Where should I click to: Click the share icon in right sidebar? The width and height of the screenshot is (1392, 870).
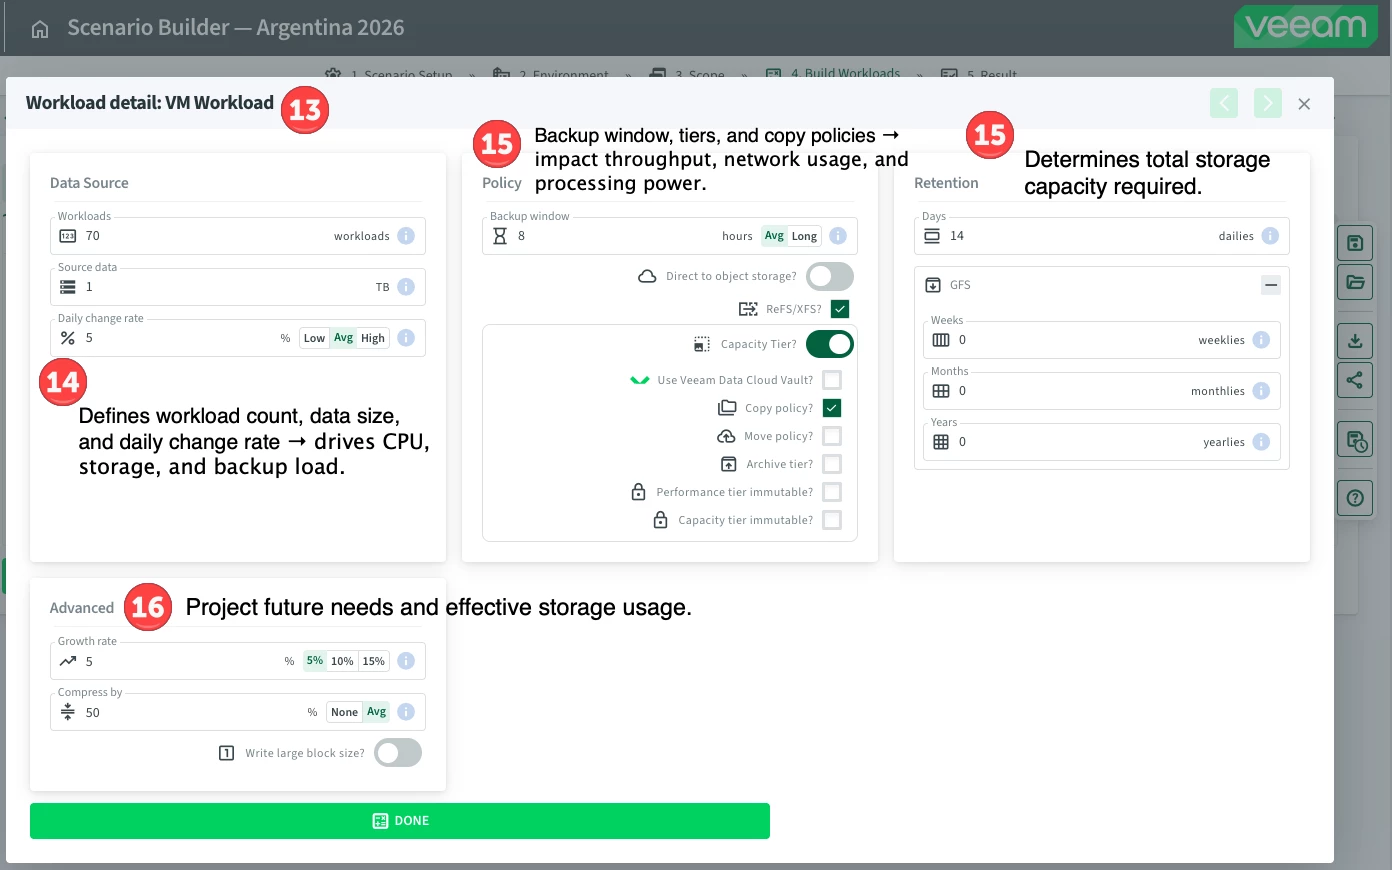(1355, 380)
